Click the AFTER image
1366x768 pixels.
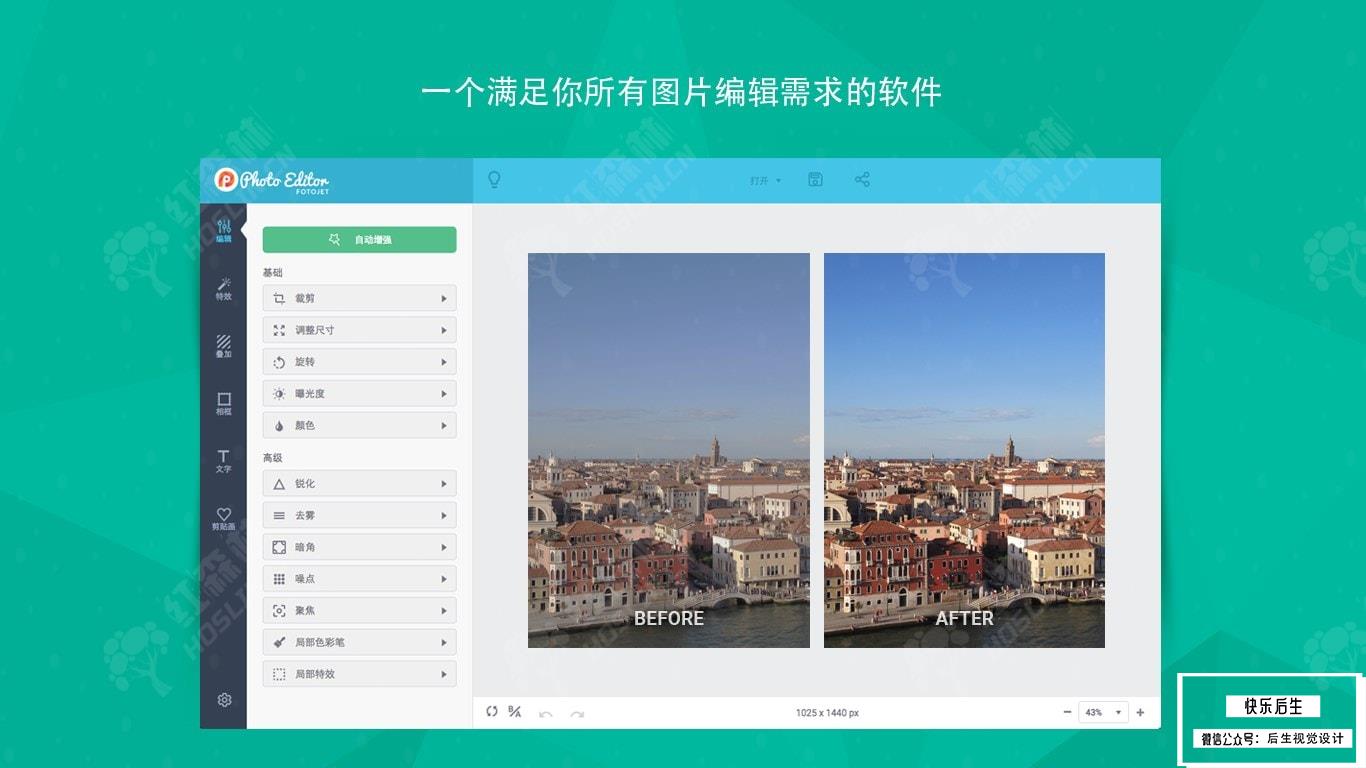pos(964,450)
